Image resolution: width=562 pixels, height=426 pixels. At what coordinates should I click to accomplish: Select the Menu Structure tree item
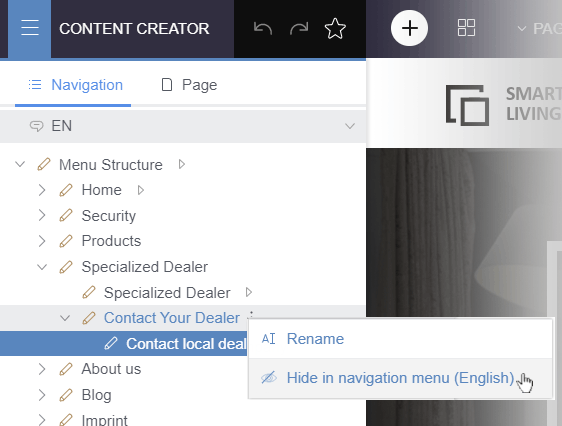[111, 165]
